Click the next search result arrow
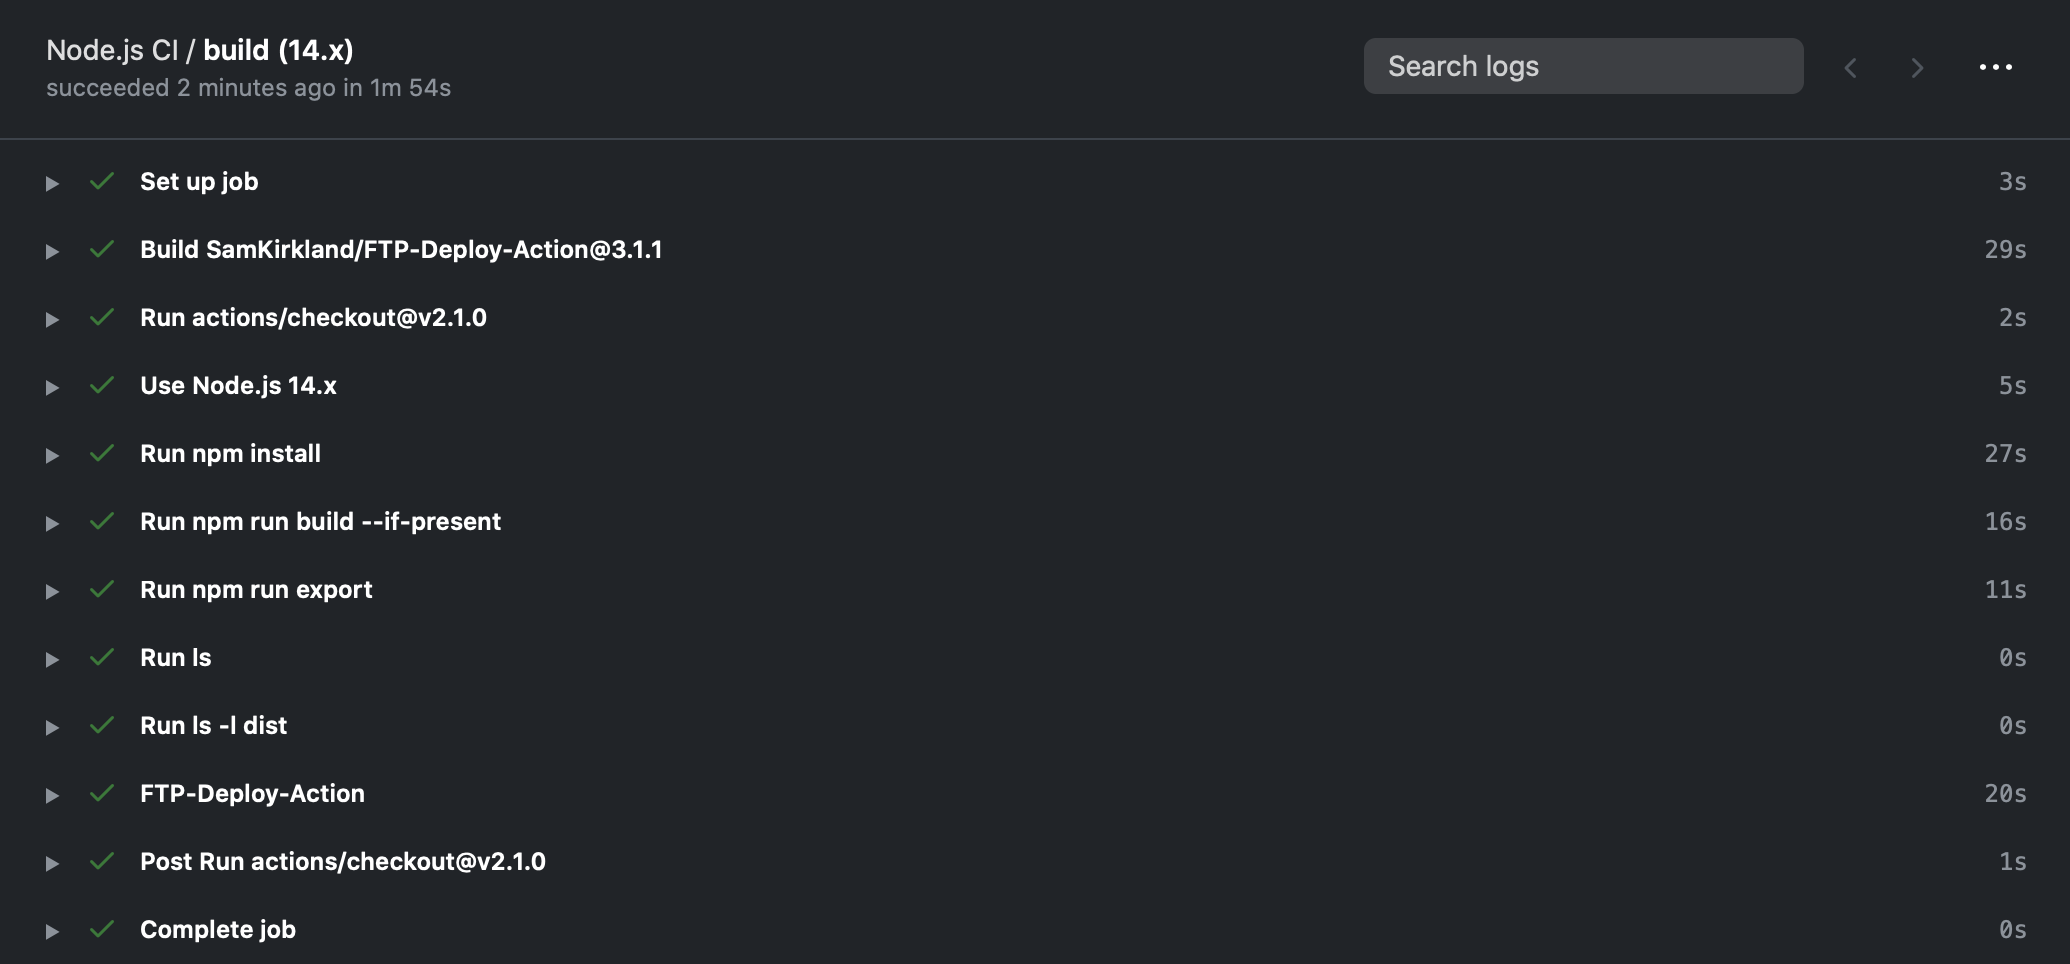Image resolution: width=2070 pixels, height=964 pixels. coord(1917,67)
